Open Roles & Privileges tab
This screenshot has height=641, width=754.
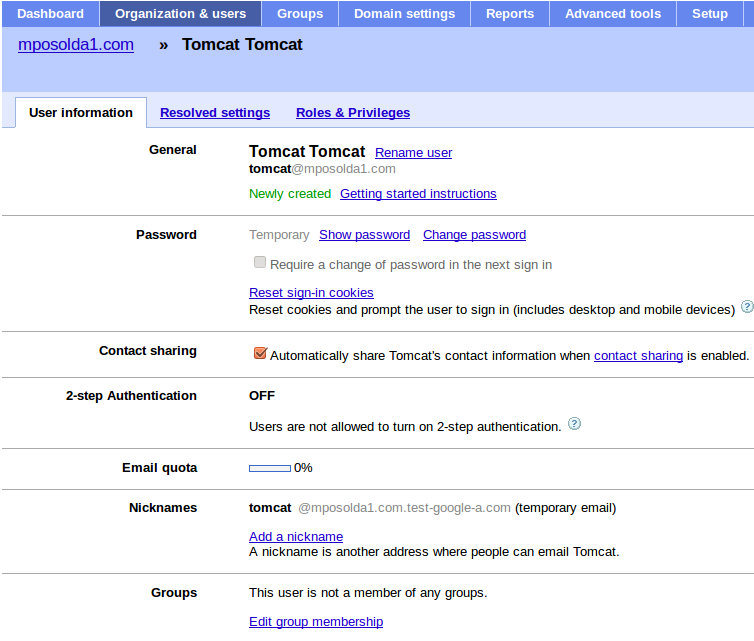pos(353,113)
